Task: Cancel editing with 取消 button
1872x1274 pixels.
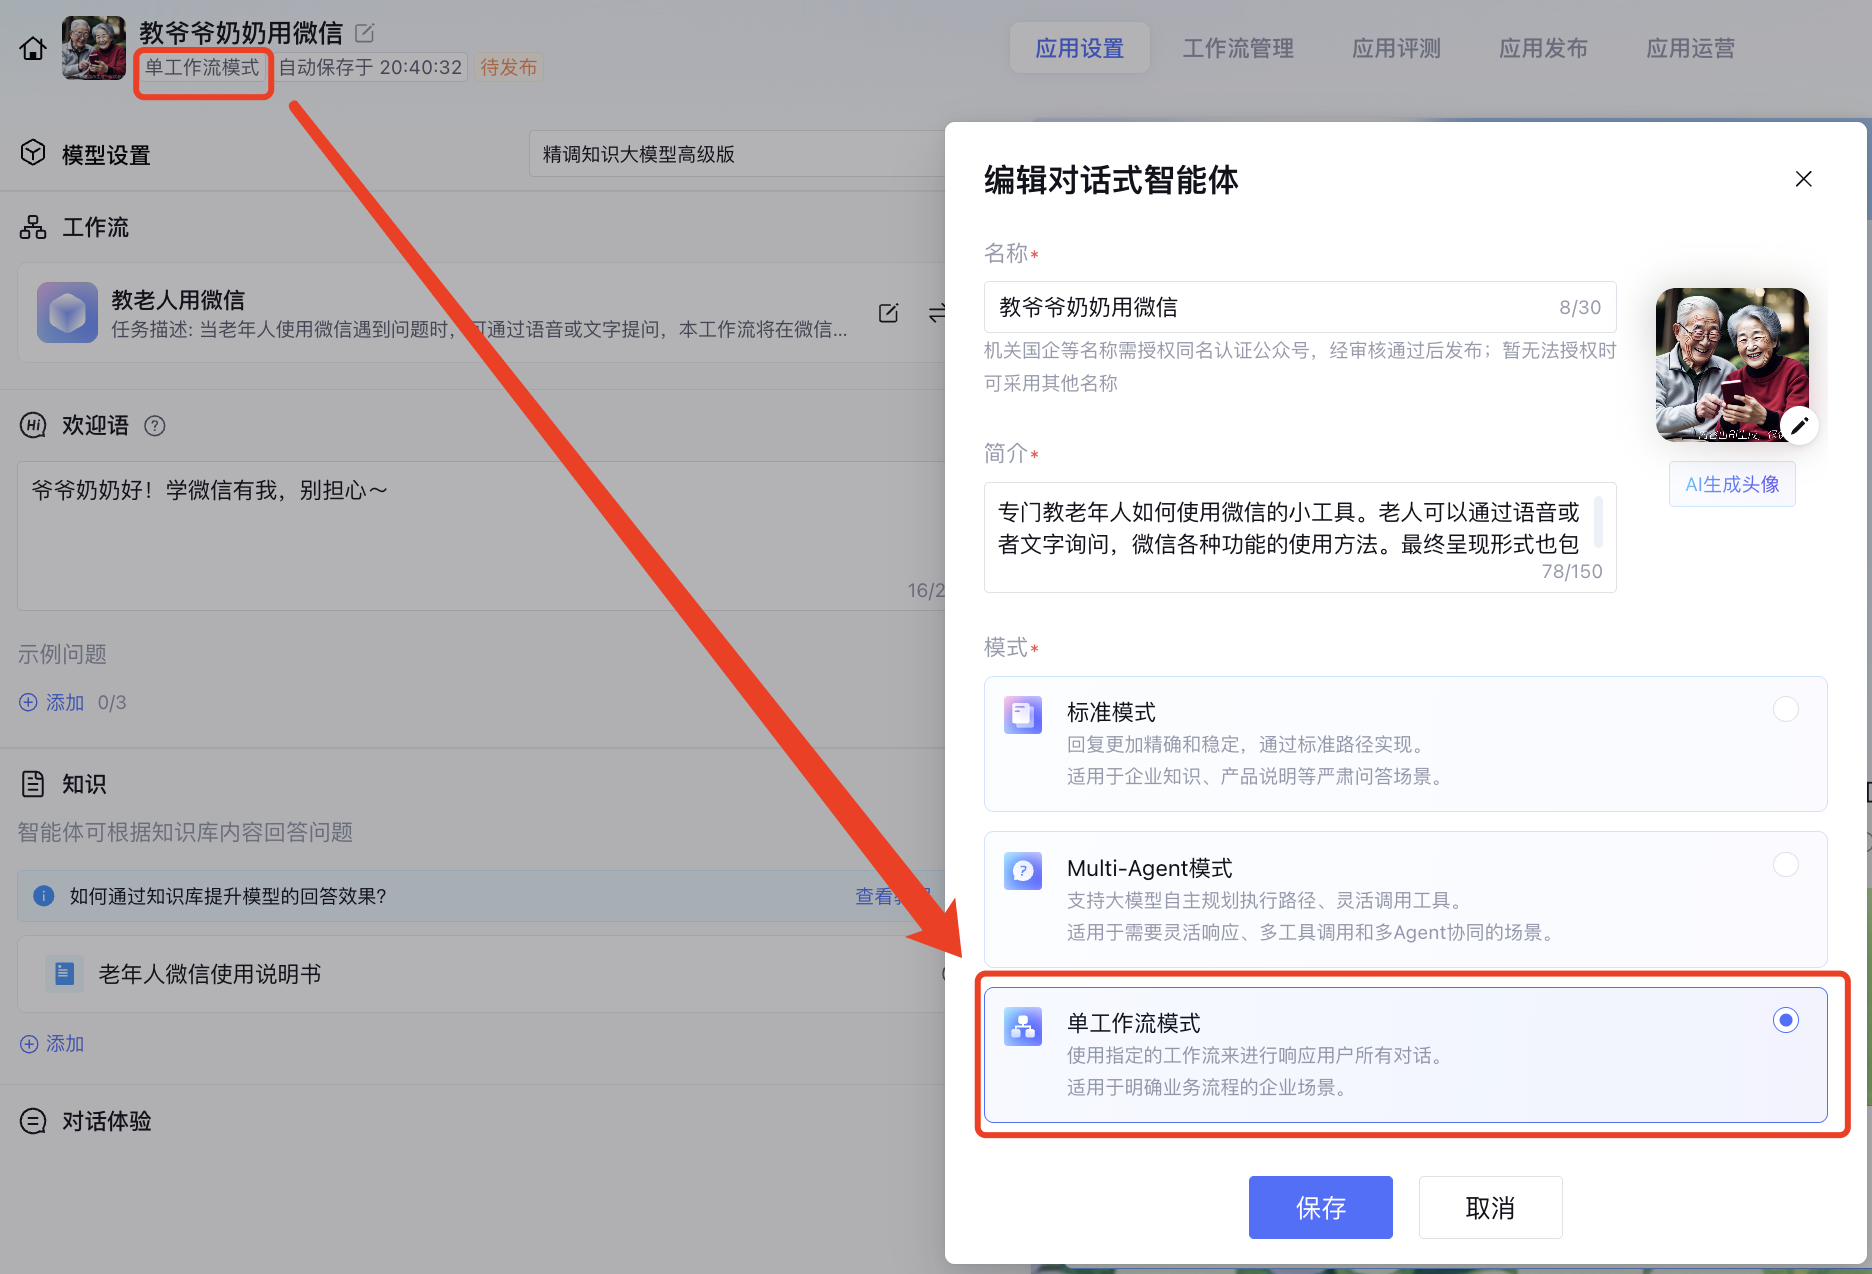Action: click(1490, 1207)
